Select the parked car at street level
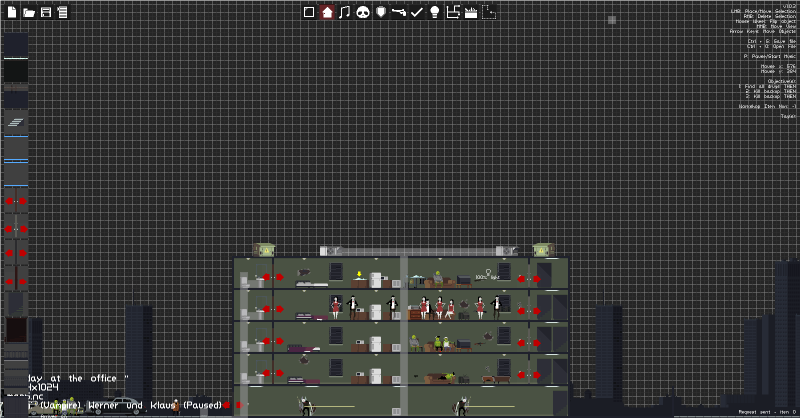800x418 pixels. (x=115, y=406)
